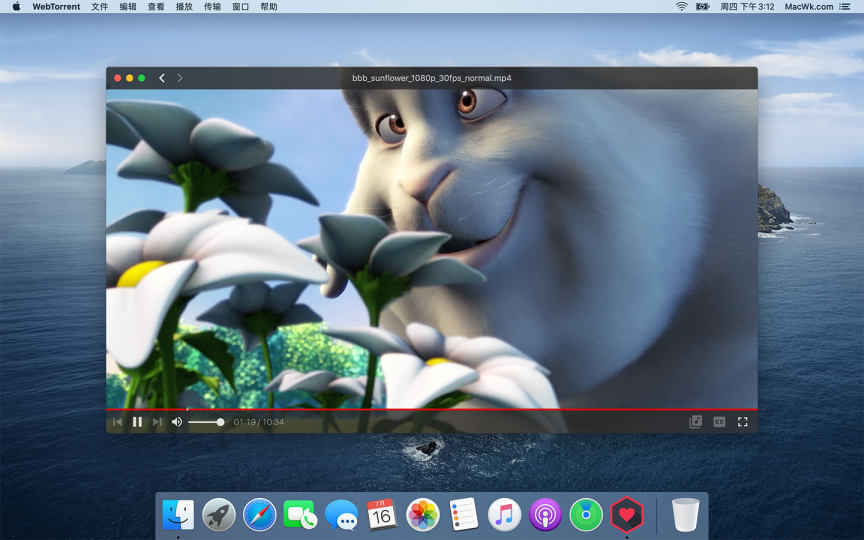This screenshot has height=540, width=864.
Task: Mute the volume speaker icon
Action: [177, 422]
